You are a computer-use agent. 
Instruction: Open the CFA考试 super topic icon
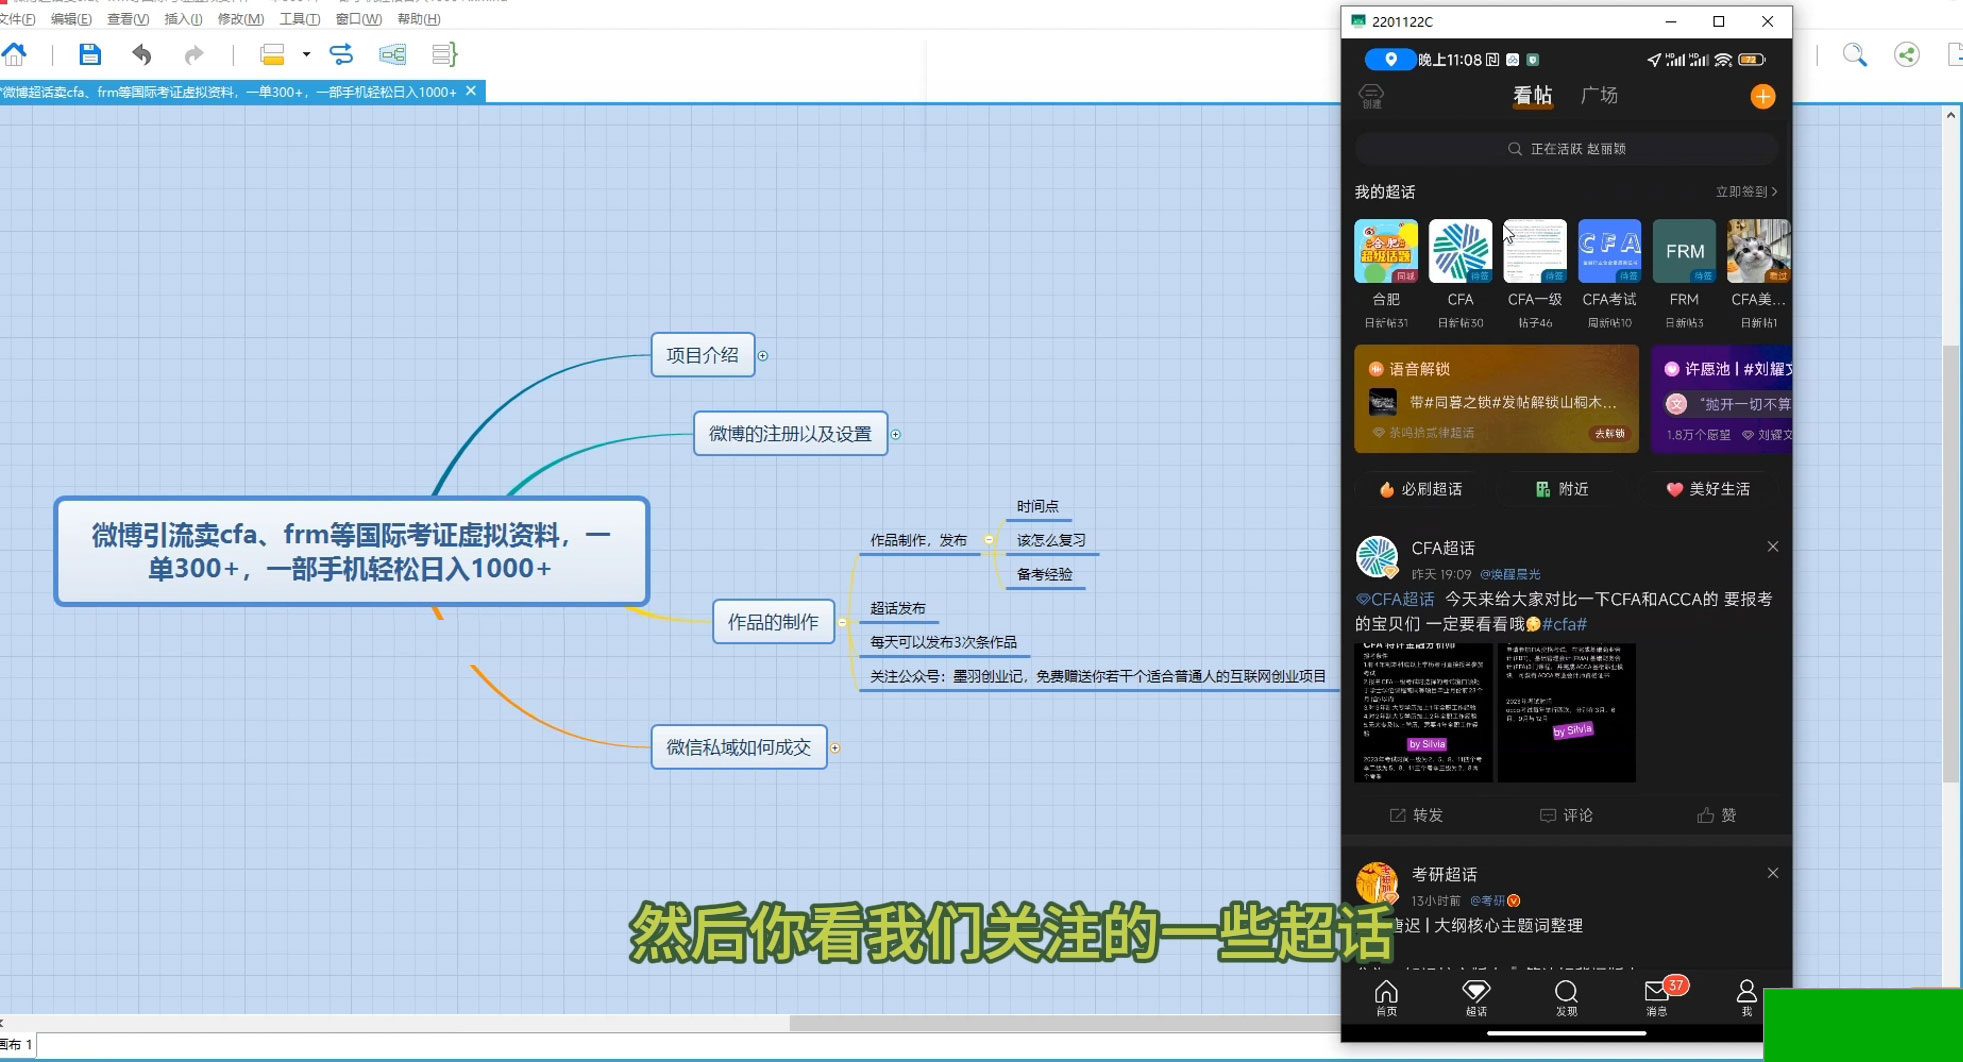(1609, 252)
